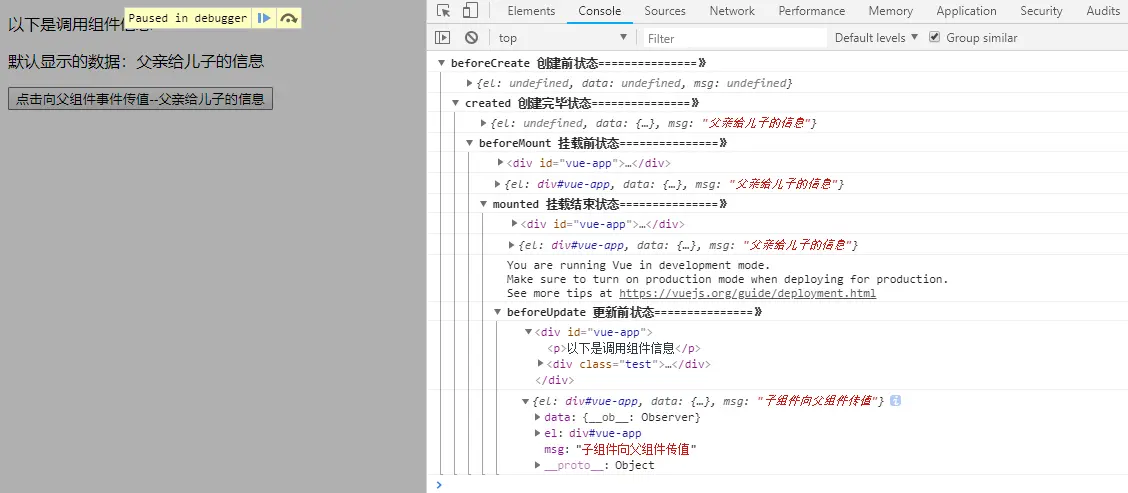The width and height of the screenshot is (1128, 493).
Task: Click the console prompt input line
Action: 777,484
